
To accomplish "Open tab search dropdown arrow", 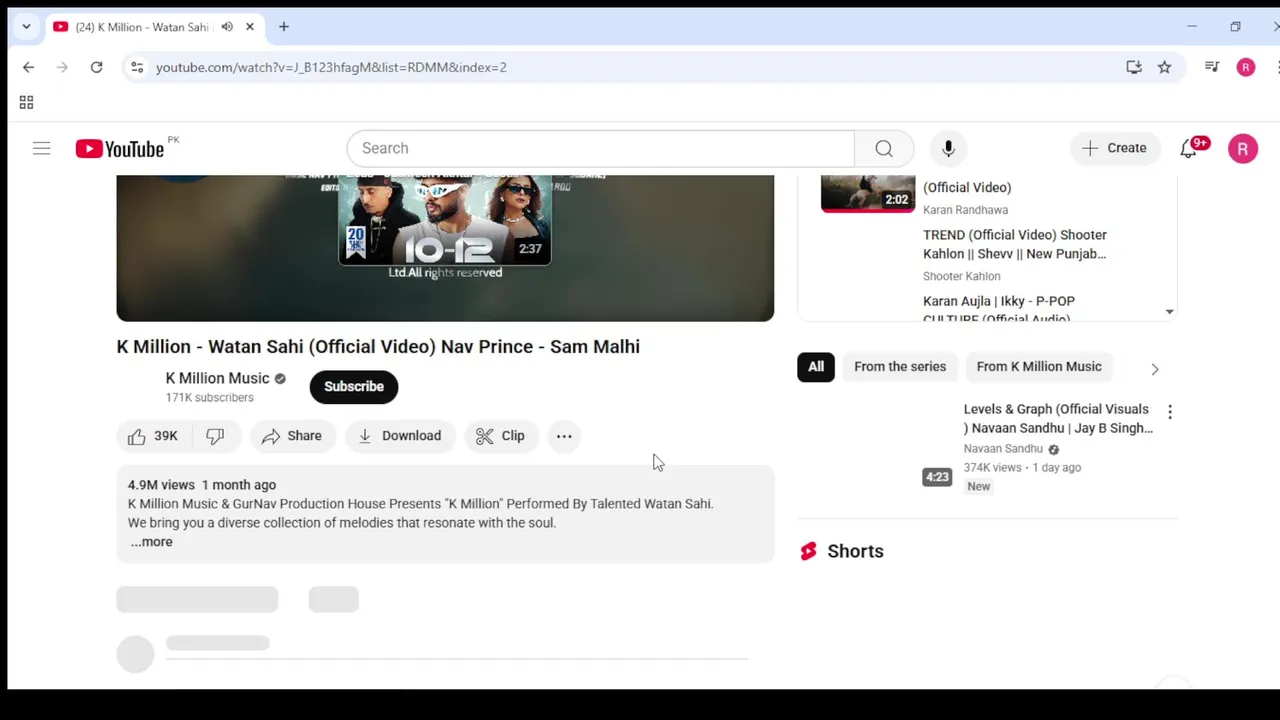I will (x=26, y=27).
